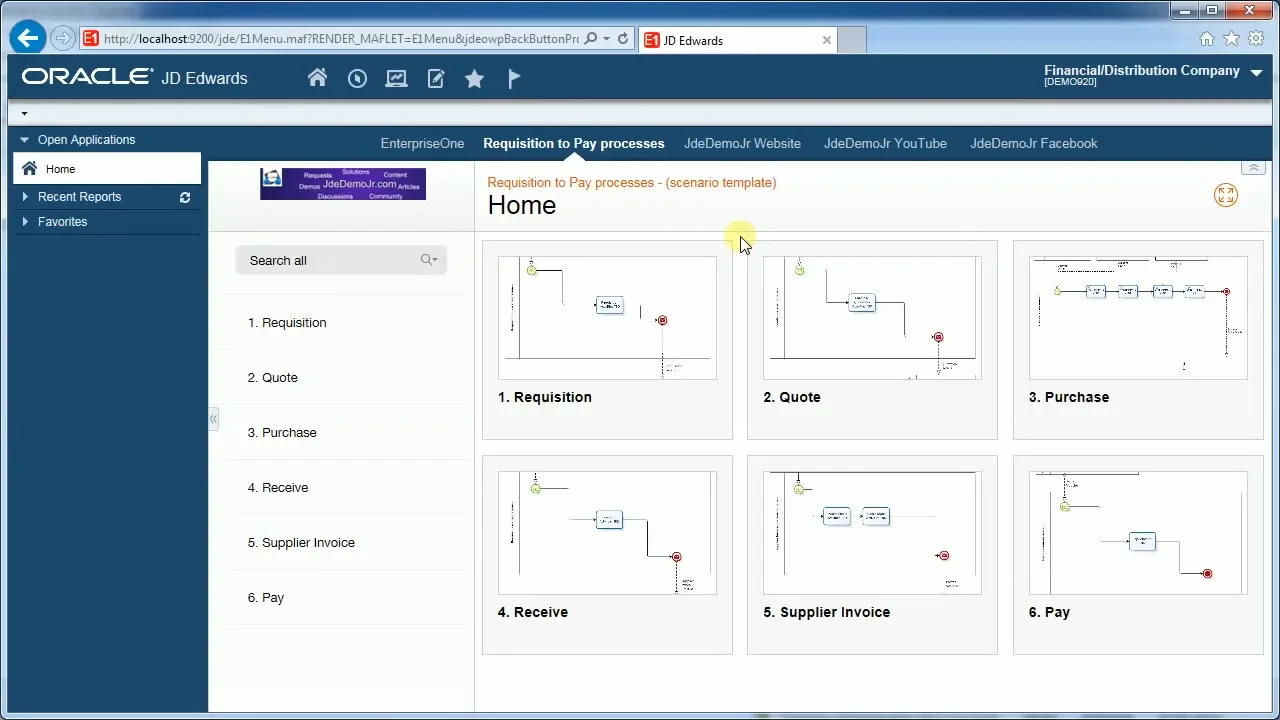This screenshot has height=720, width=1280.
Task: Click the 2. Quote process thumbnail
Action: [x=871, y=317]
